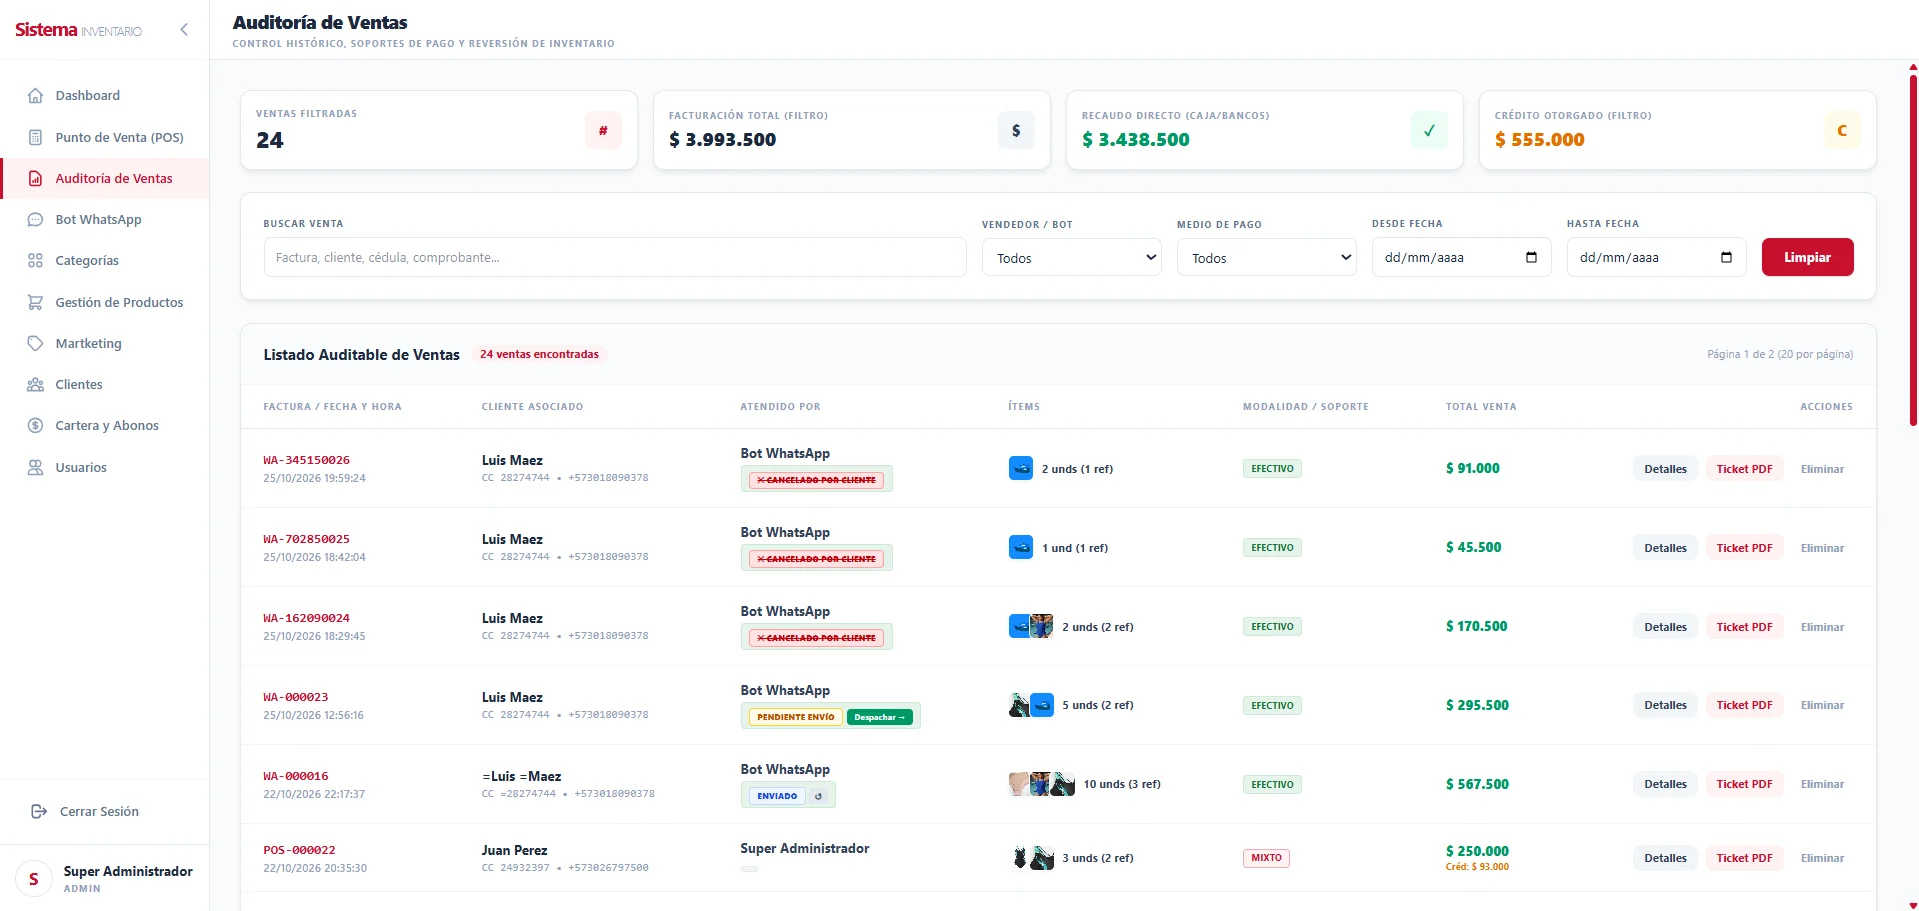This screenshot has height=911, width=1919.
Task: Open the Vendedor / Bot dropdown
Action: 1072,257
